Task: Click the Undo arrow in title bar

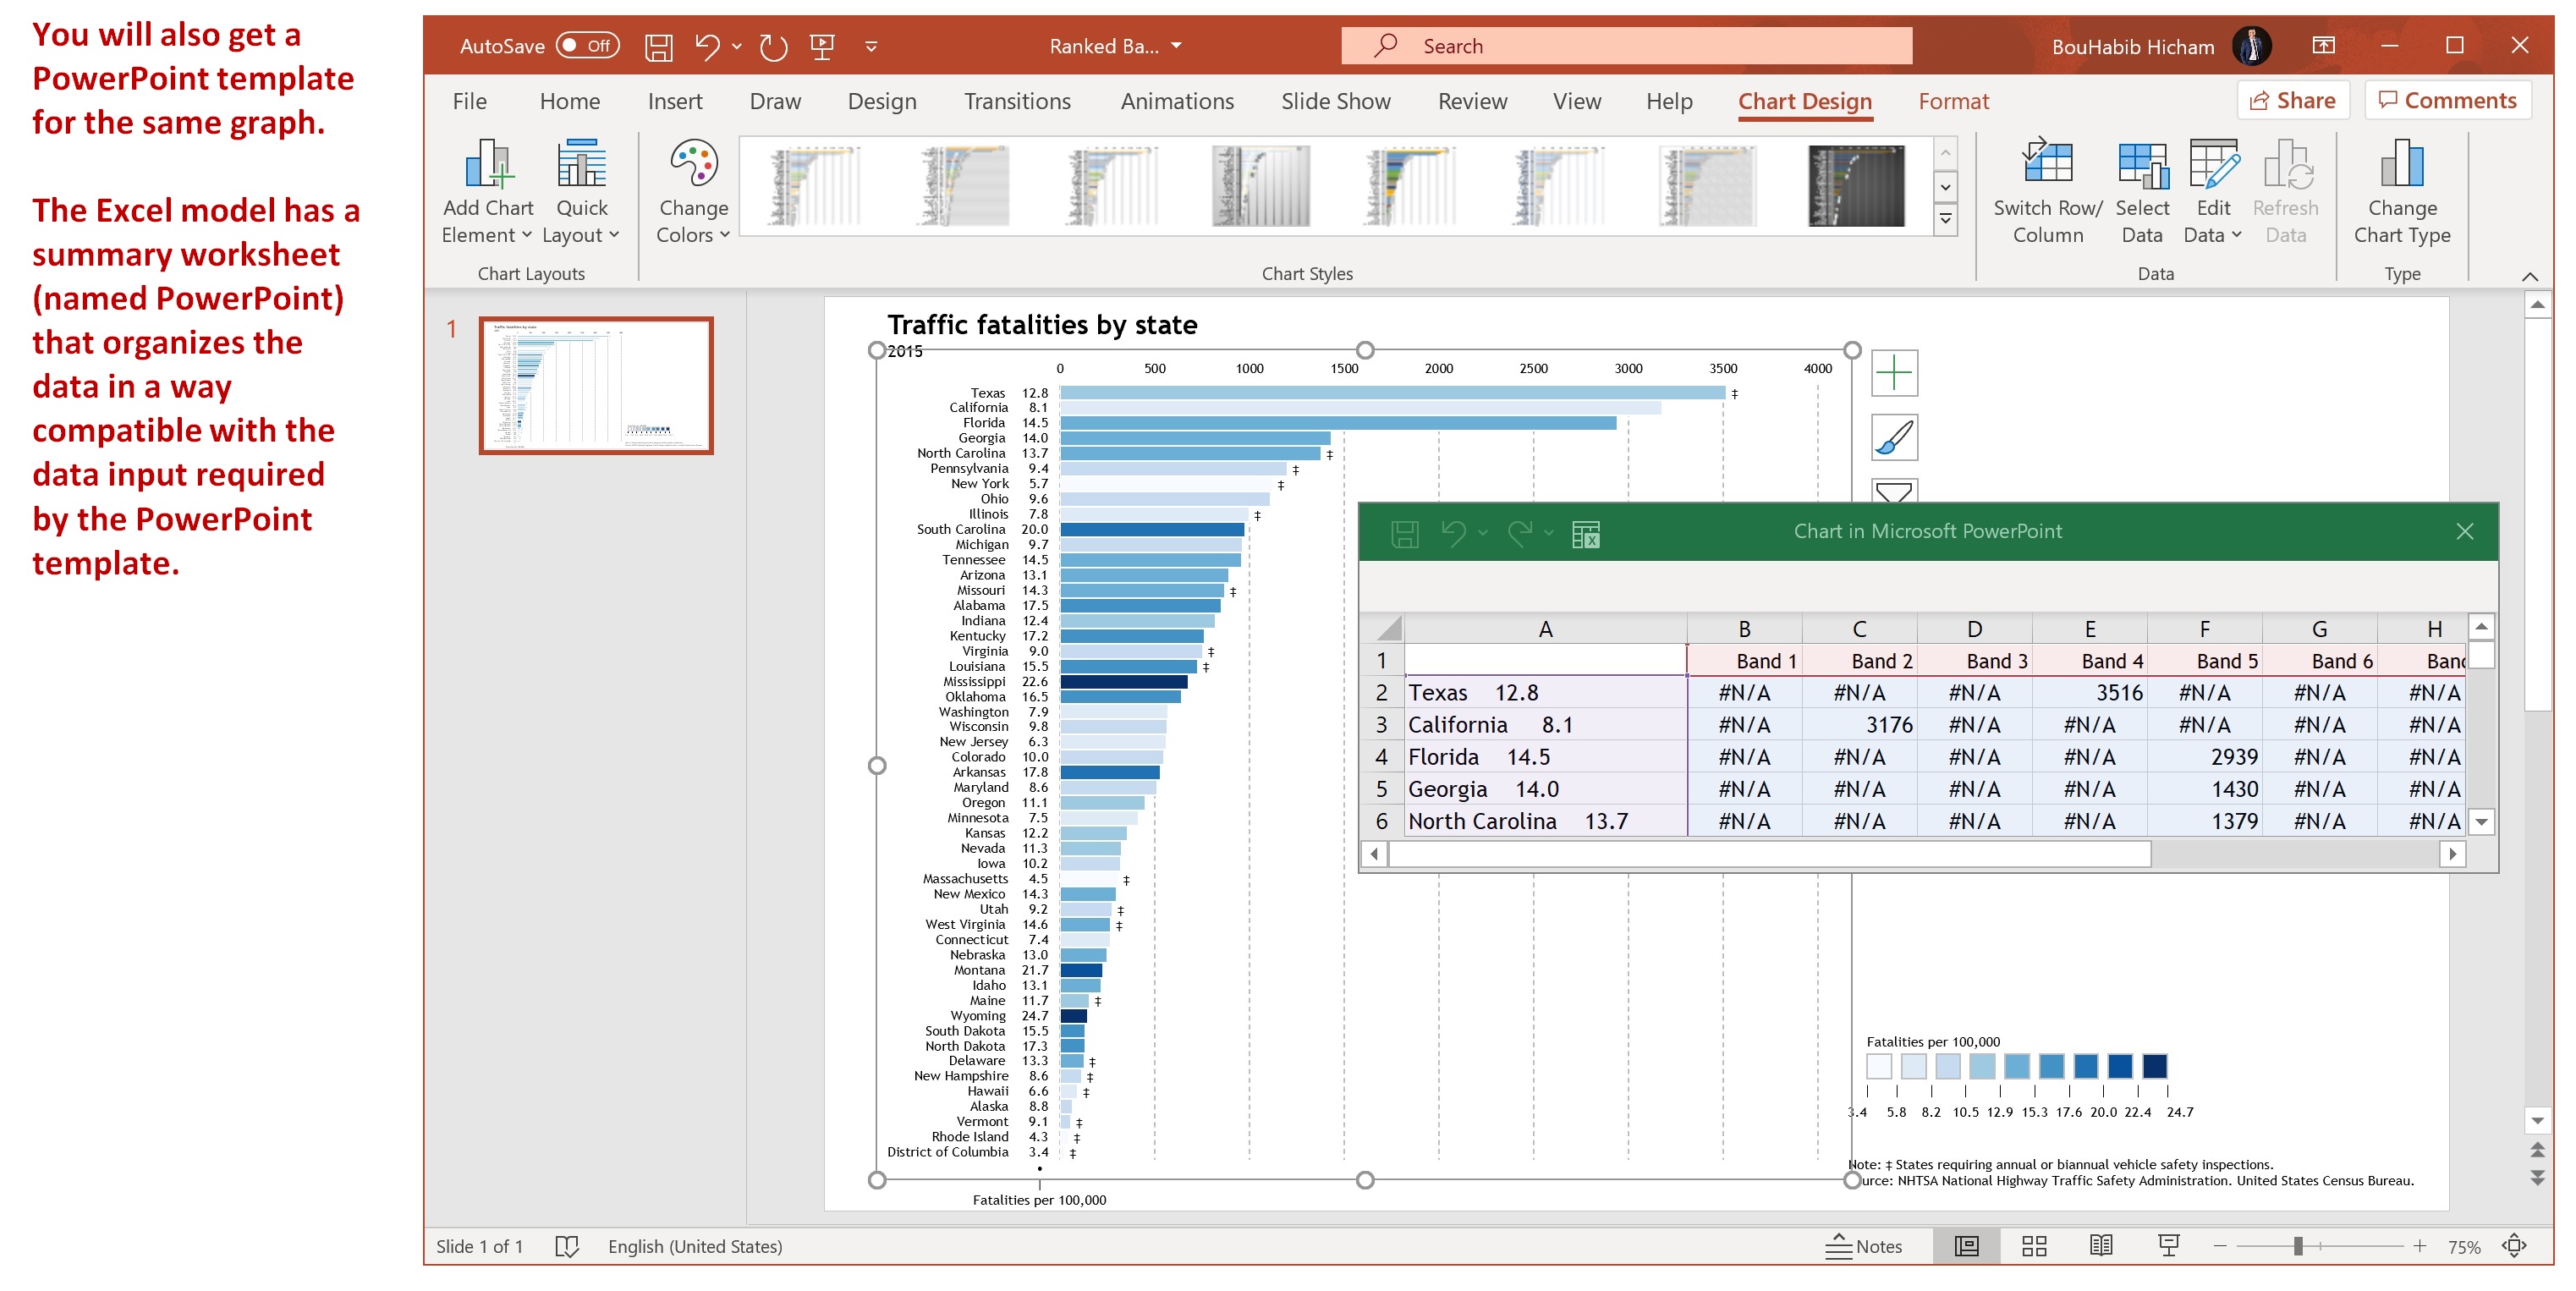Action: 707,46
